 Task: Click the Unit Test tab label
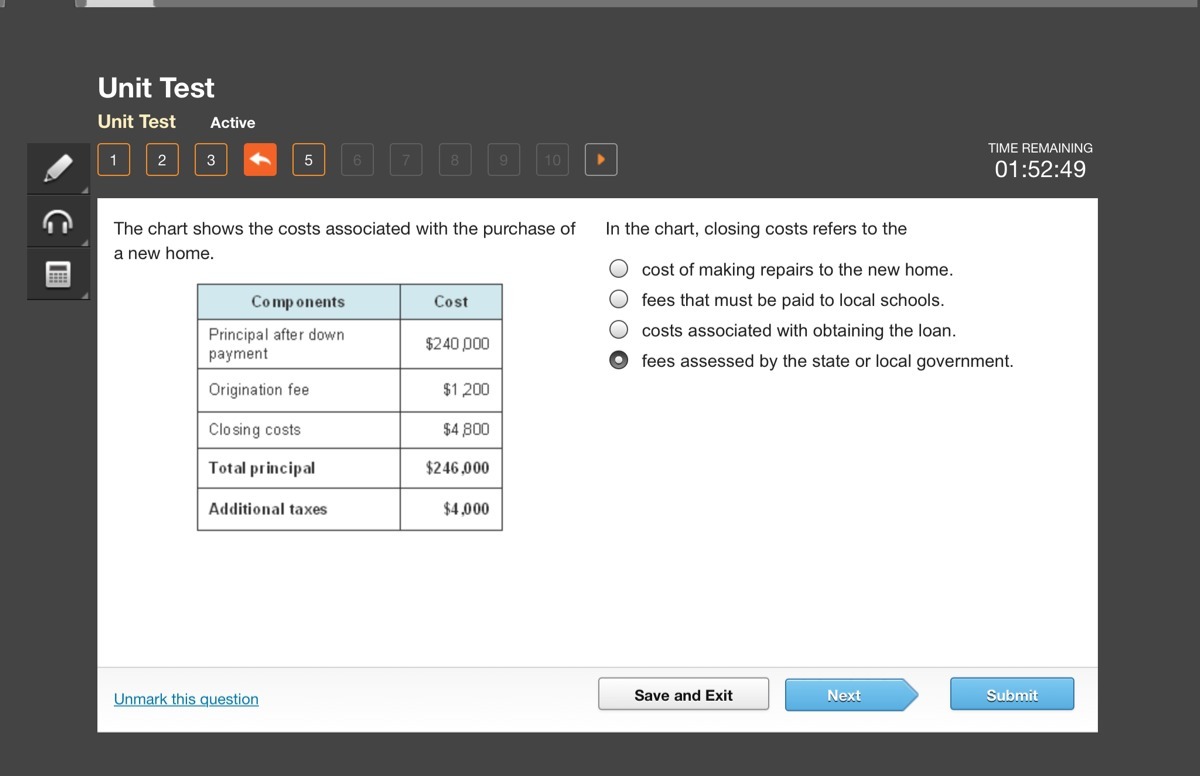coord(137,121)
